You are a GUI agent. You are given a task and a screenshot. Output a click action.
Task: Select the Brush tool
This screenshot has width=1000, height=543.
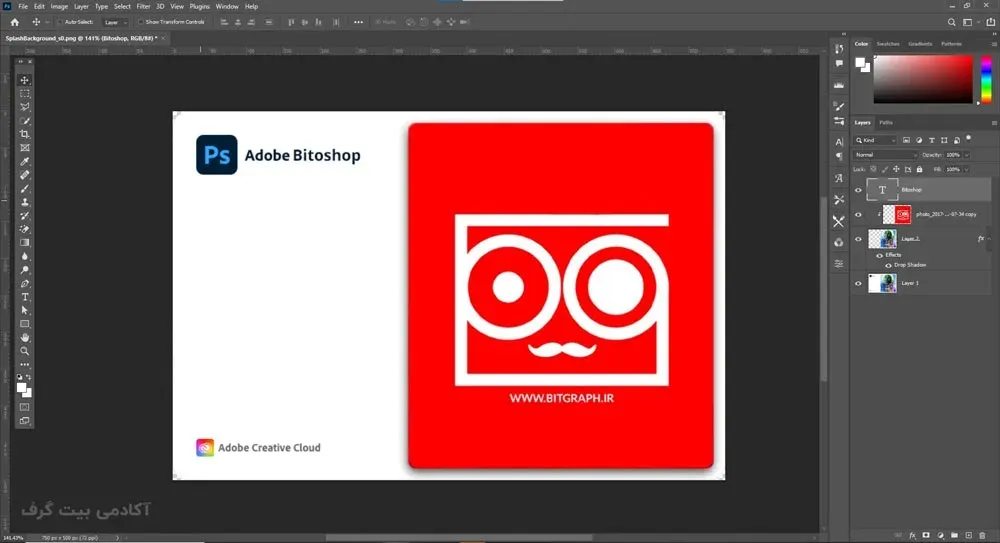[x=24, y=189]
